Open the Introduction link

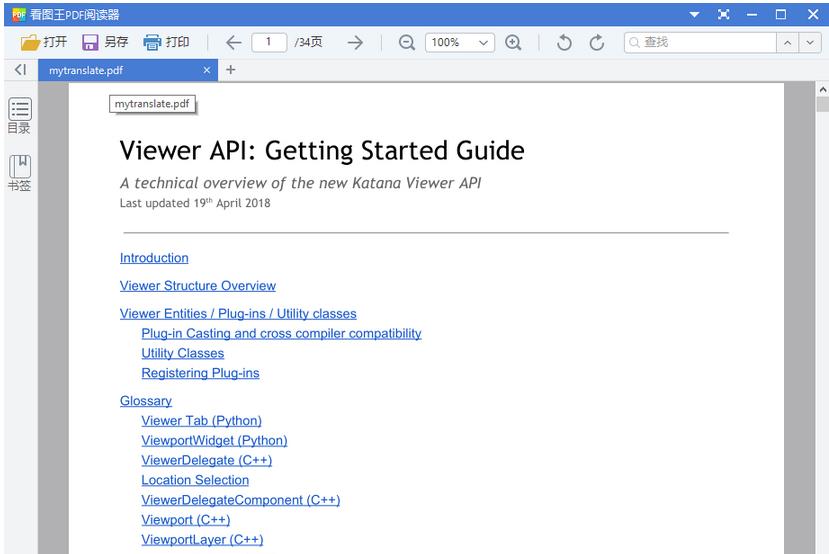coord(154,258)
